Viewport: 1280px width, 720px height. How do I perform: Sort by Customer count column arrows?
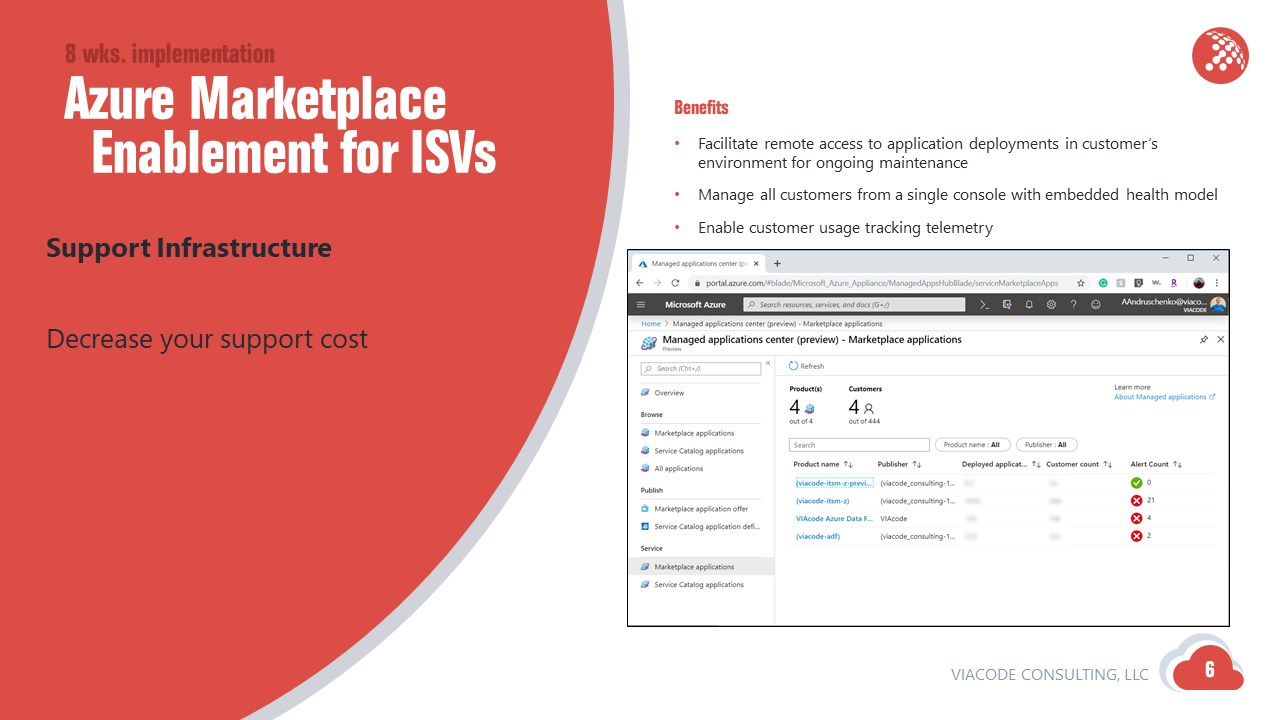pyautogui.click(x=1108, y=464)
